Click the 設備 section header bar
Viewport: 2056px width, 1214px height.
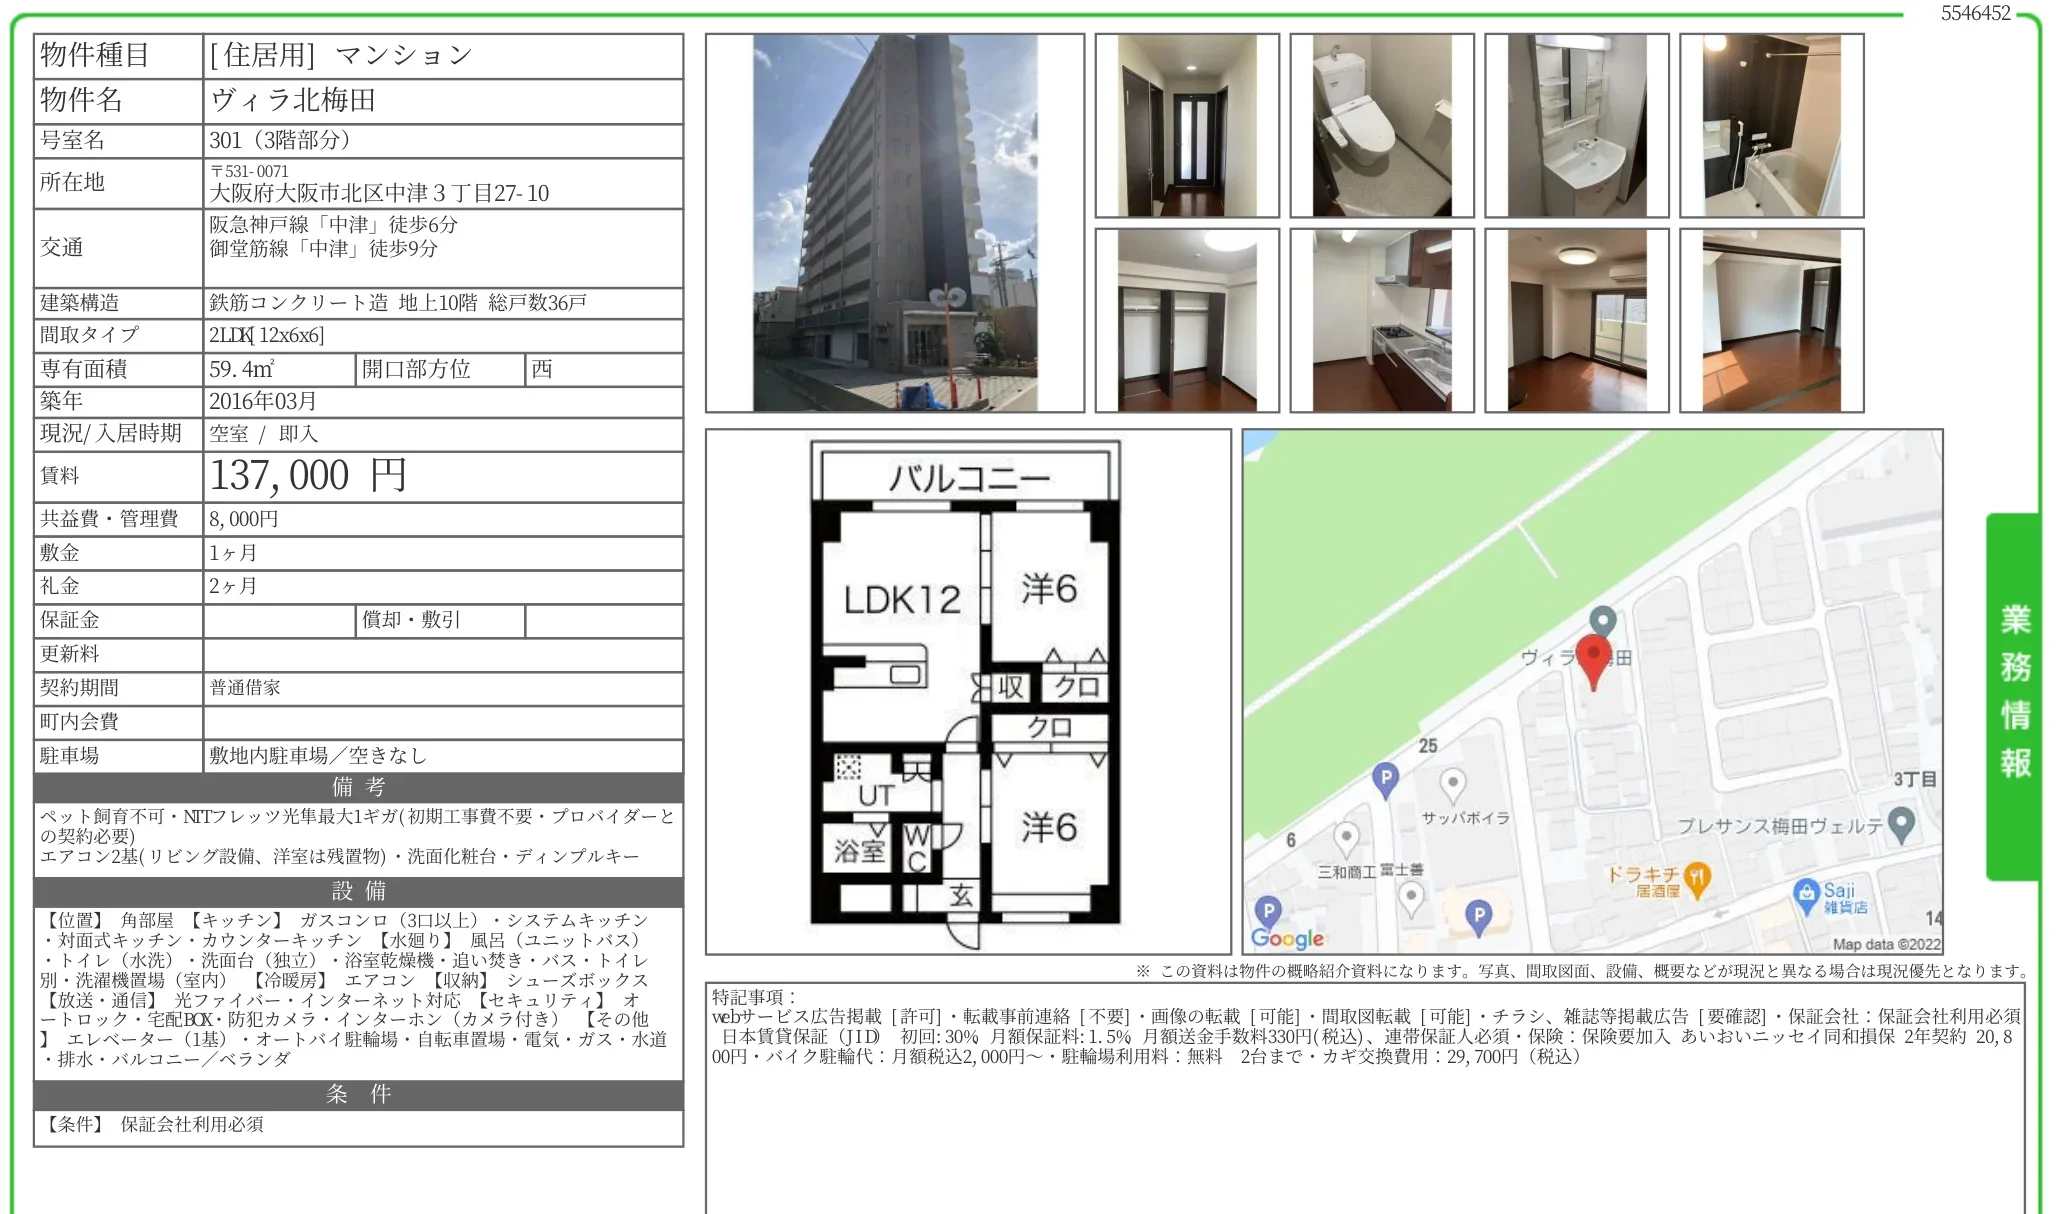358,891
